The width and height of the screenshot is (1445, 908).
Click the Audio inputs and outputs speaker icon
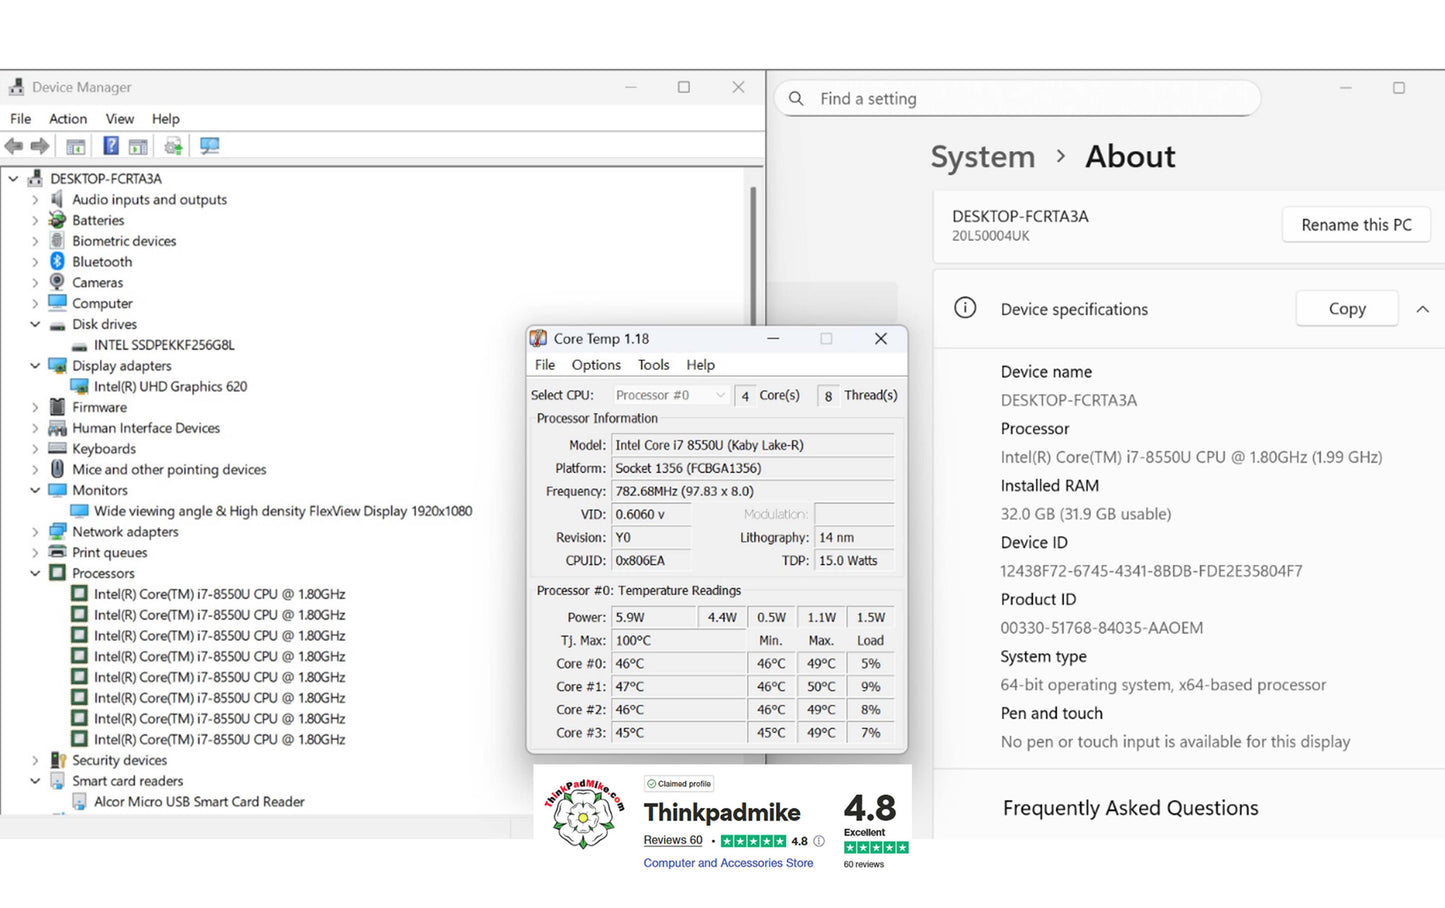pos(57,199)
